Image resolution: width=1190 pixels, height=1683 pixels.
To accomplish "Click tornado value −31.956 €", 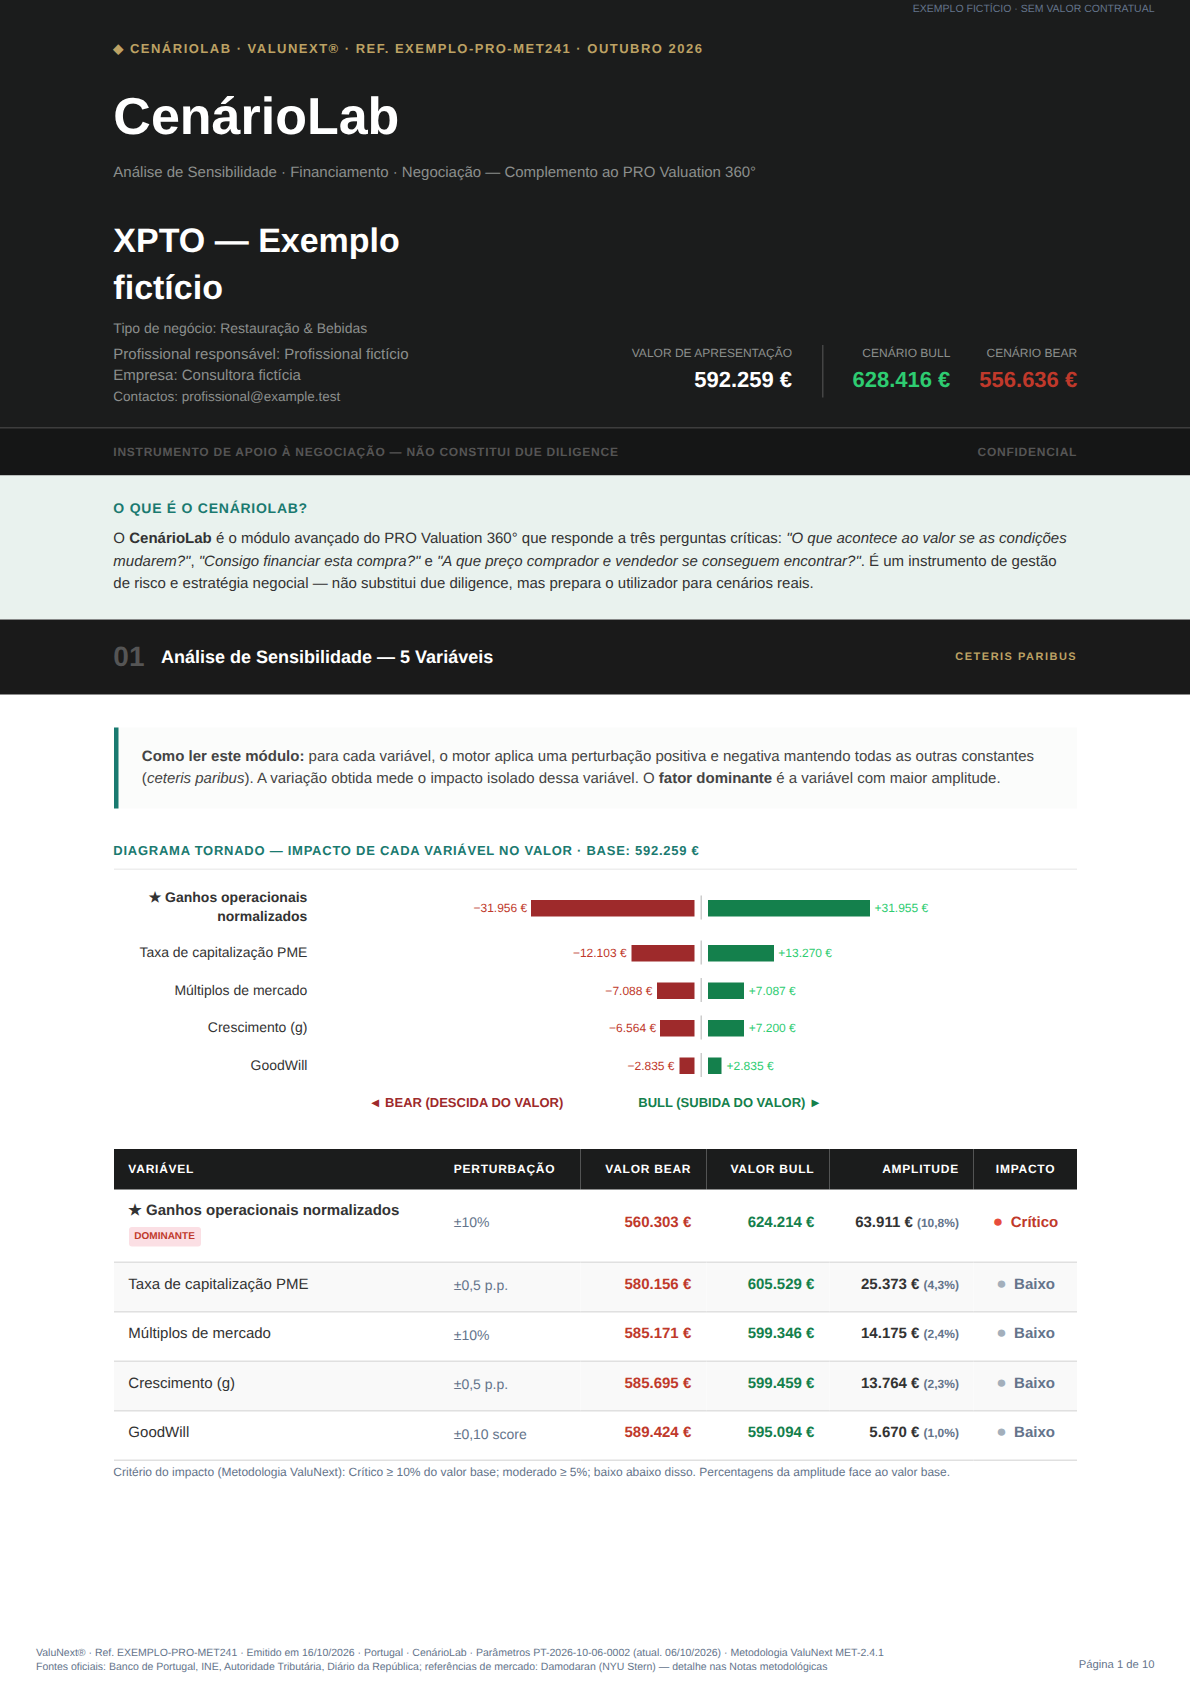I will pyautogui.click(x=500, y=908).
